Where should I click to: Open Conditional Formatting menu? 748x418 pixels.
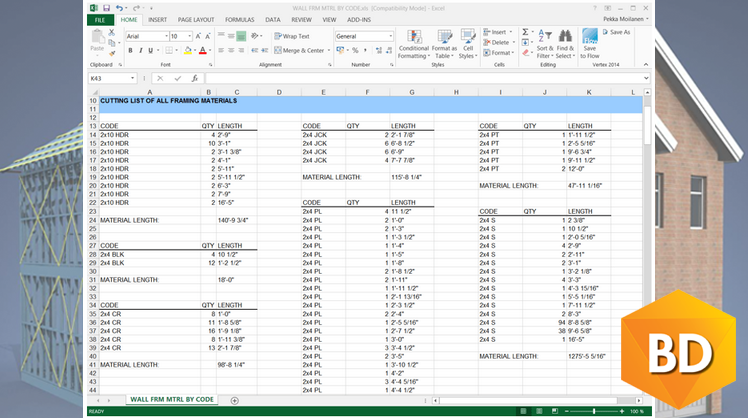(414, 44)
